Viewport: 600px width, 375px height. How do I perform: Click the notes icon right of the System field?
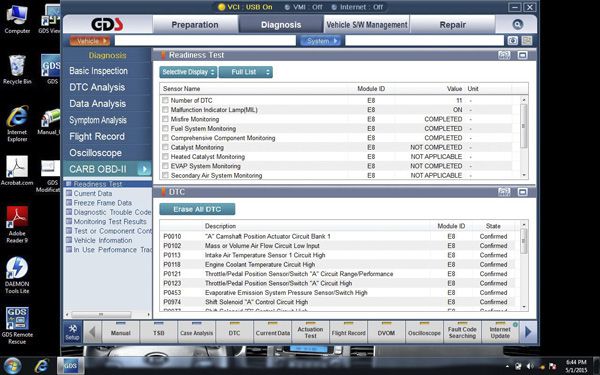click(527, 41)
